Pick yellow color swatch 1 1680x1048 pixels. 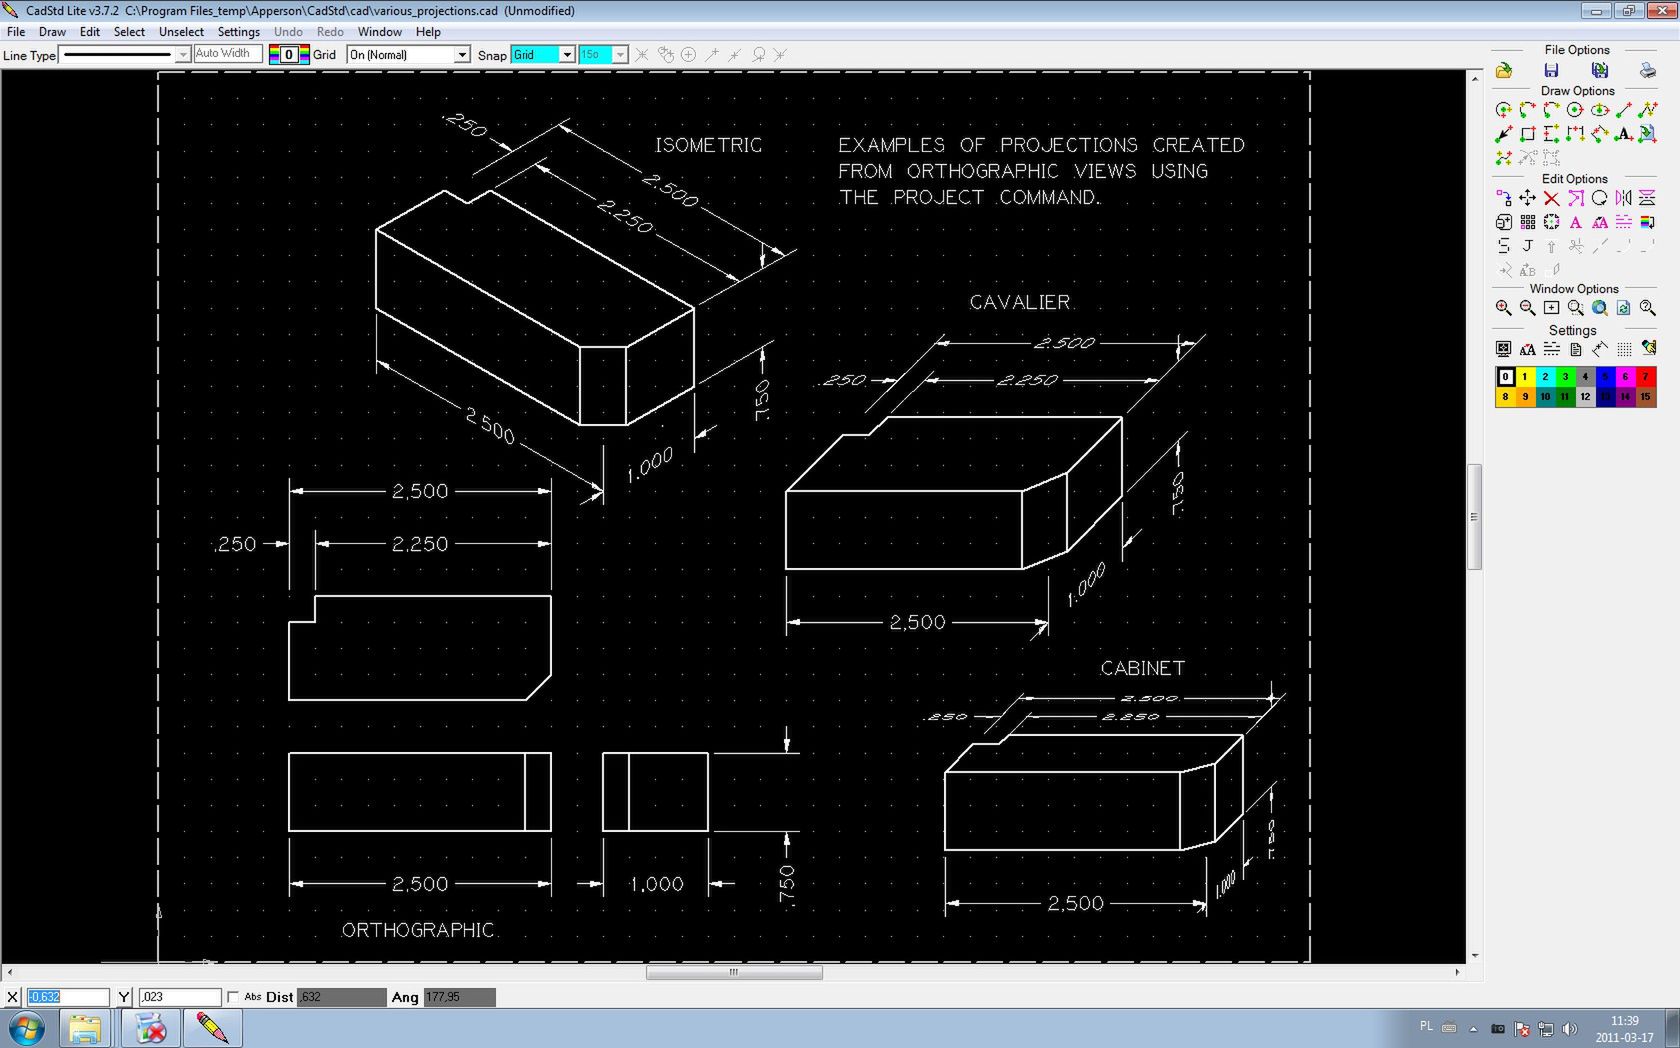(1525, 377)
